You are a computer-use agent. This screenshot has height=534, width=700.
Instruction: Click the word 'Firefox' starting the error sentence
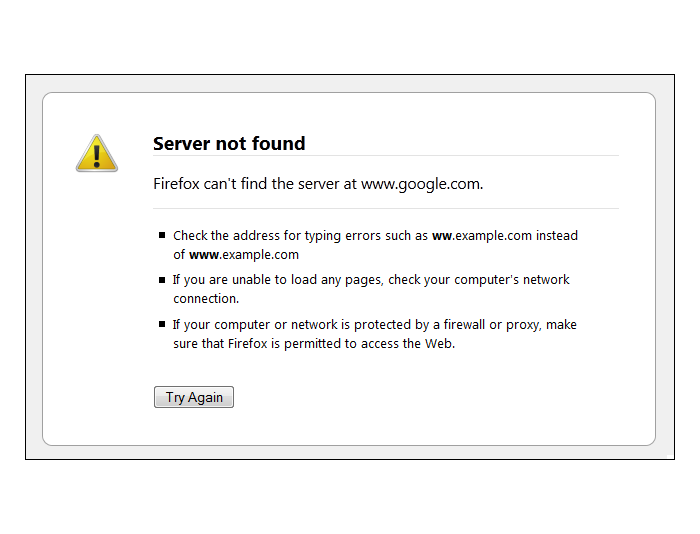tap(176, 184)
